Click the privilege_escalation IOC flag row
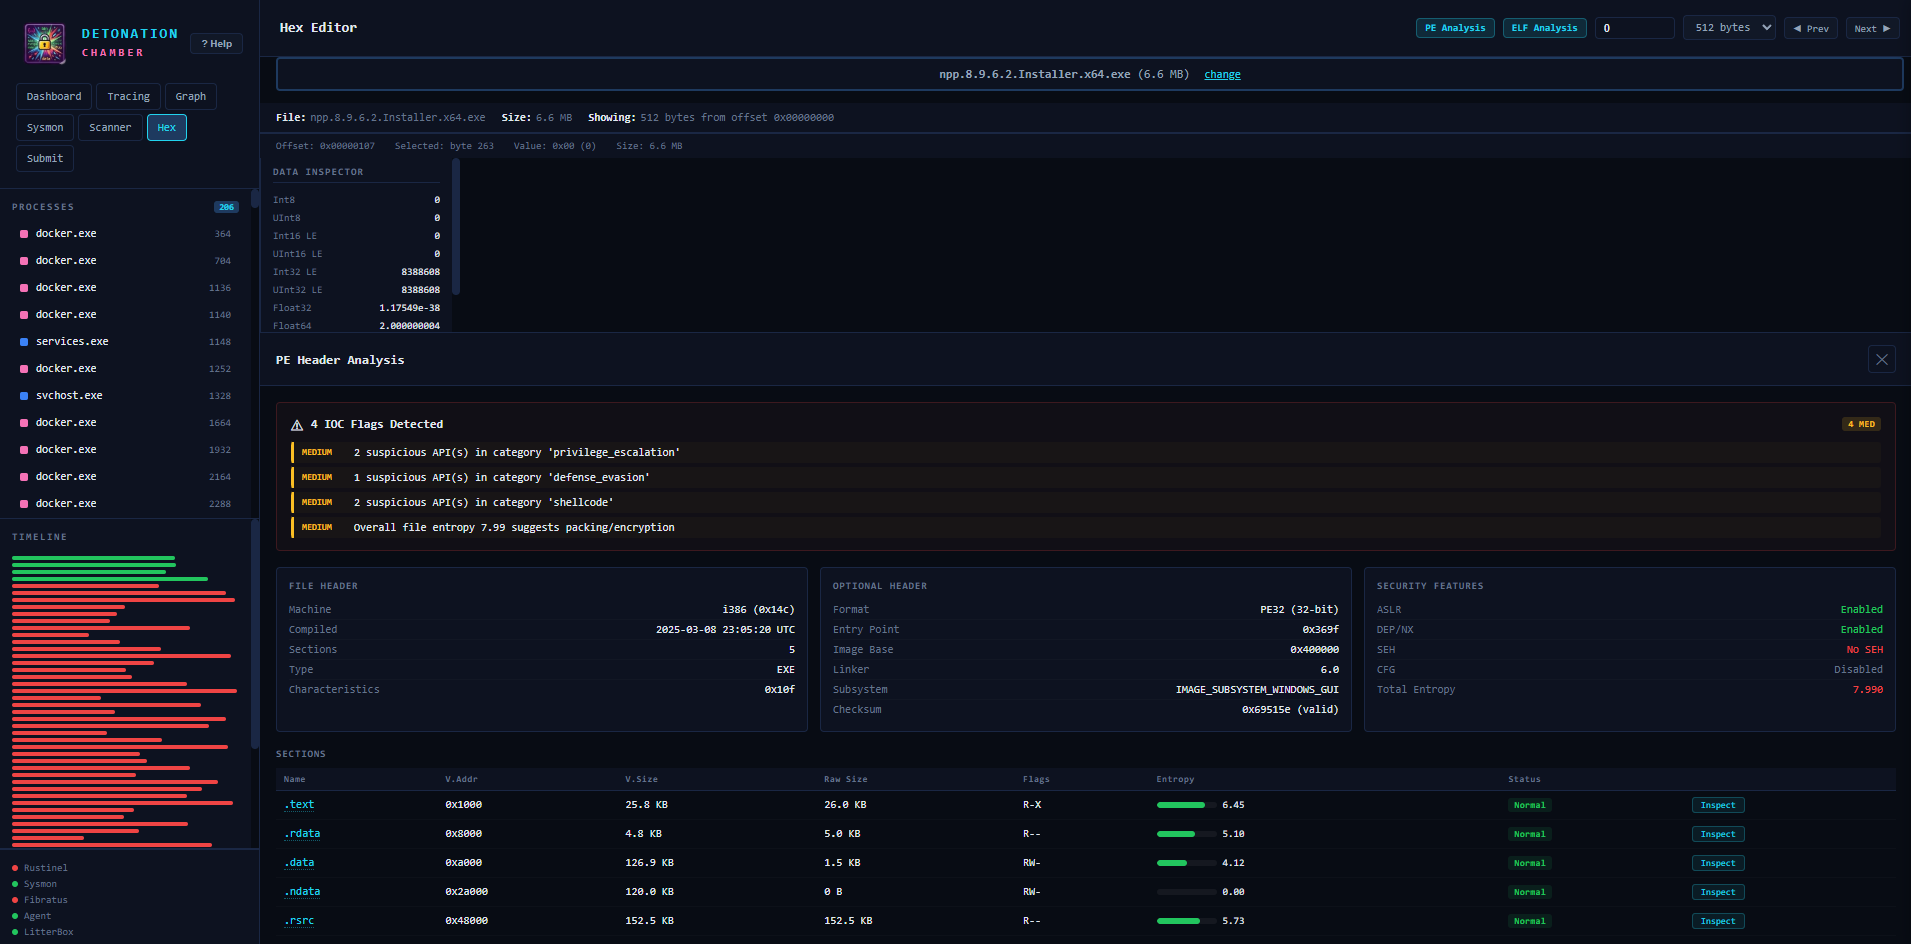Viewport: 1911px width, 944px height. (1085, 453)
